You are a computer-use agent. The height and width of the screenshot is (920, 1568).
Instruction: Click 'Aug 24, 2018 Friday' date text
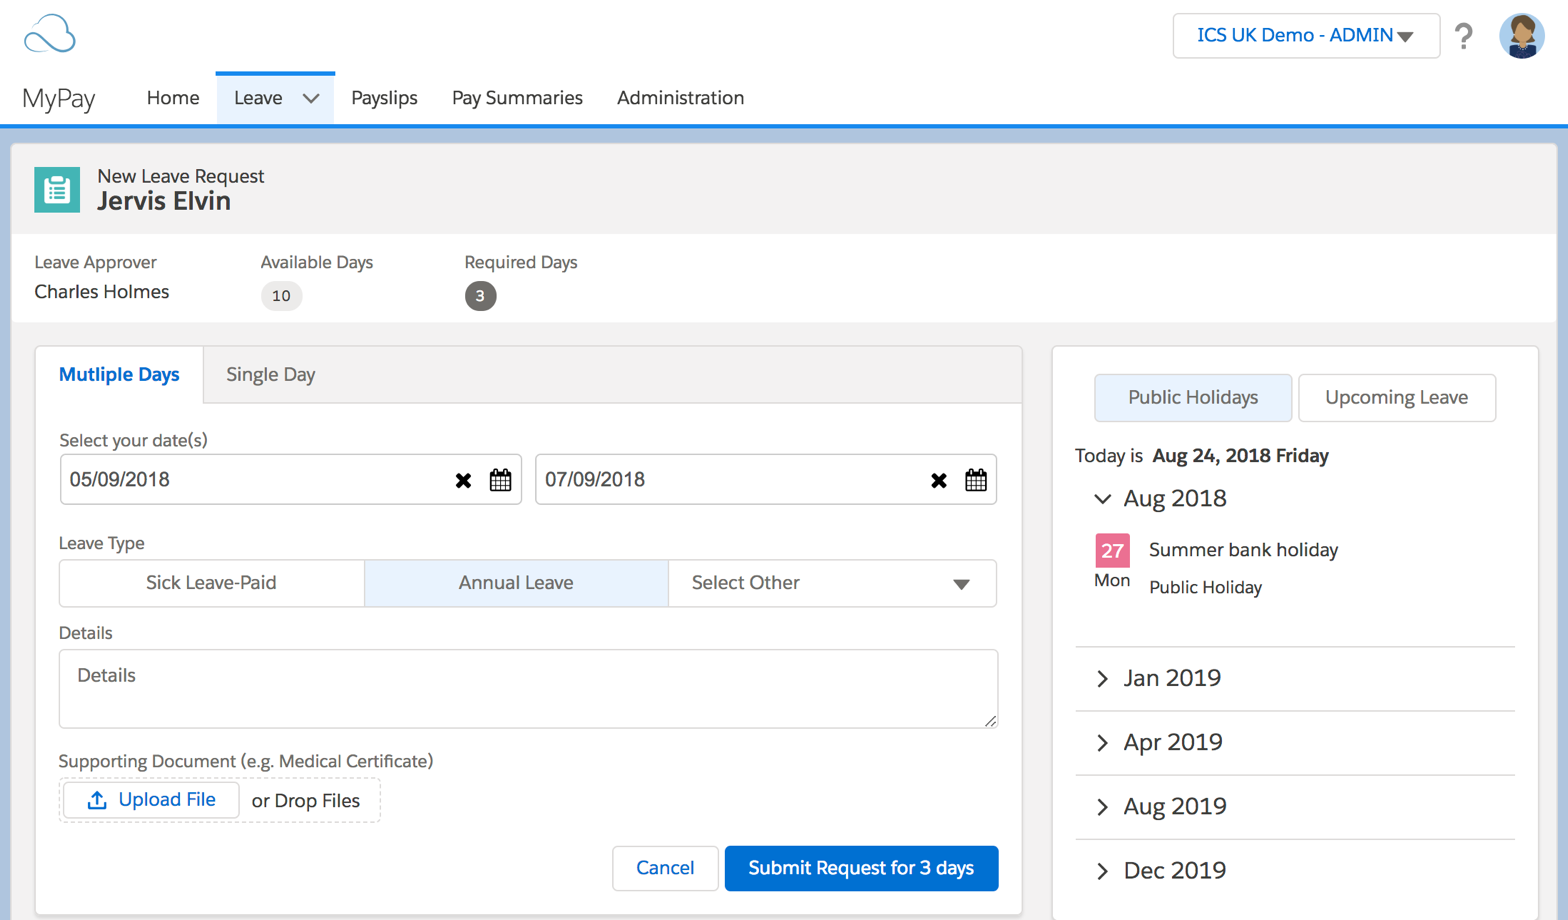[x=1240, y=456]
